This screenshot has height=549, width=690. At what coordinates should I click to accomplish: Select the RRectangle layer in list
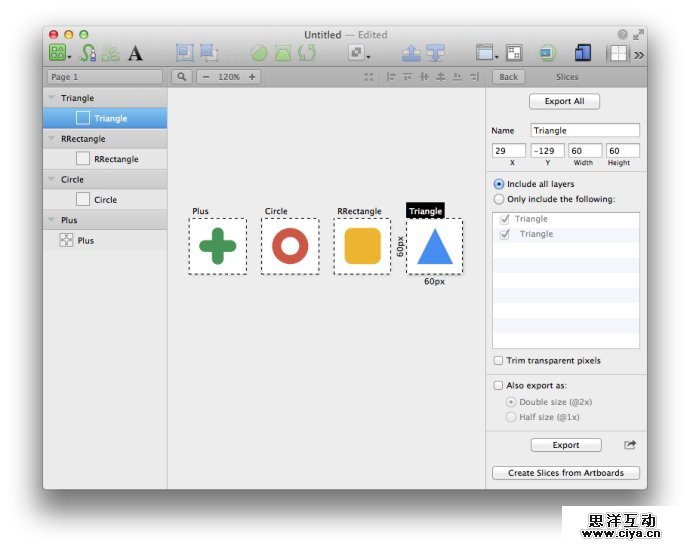(115, 159)
